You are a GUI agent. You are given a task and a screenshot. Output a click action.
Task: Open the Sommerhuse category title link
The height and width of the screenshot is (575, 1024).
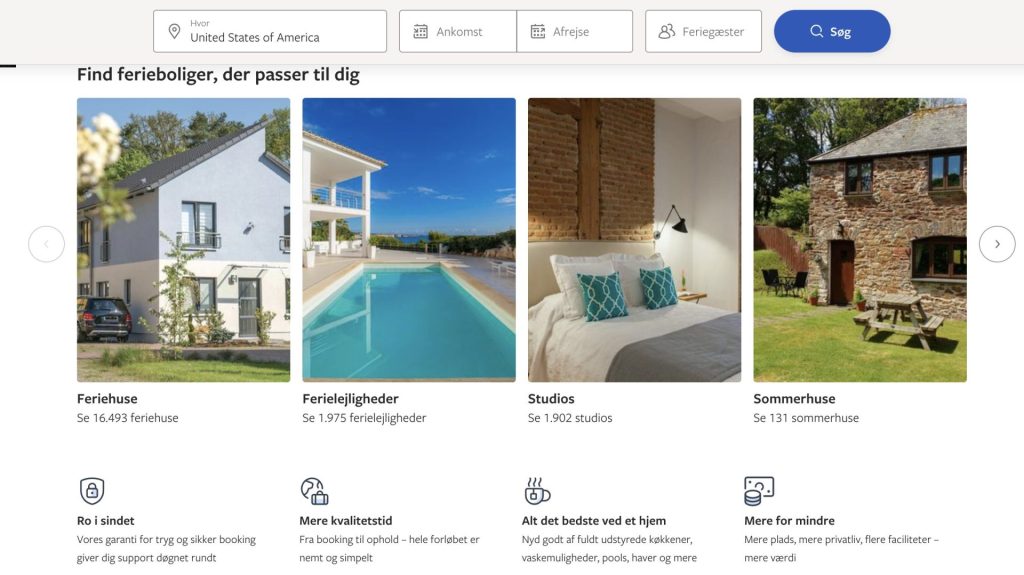[x=794, y=399]
